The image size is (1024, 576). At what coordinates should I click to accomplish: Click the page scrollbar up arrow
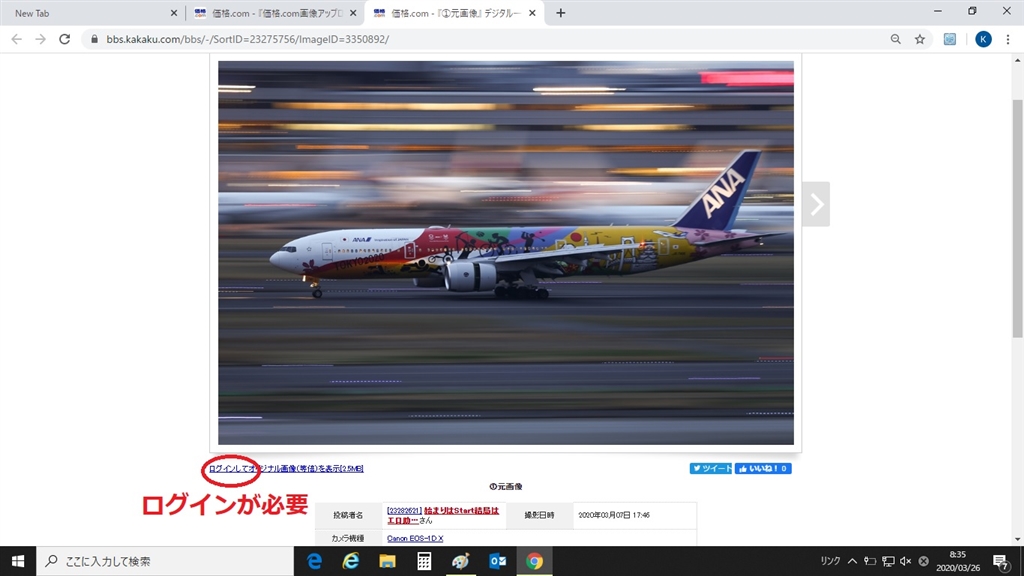[x=1017, y=60]
